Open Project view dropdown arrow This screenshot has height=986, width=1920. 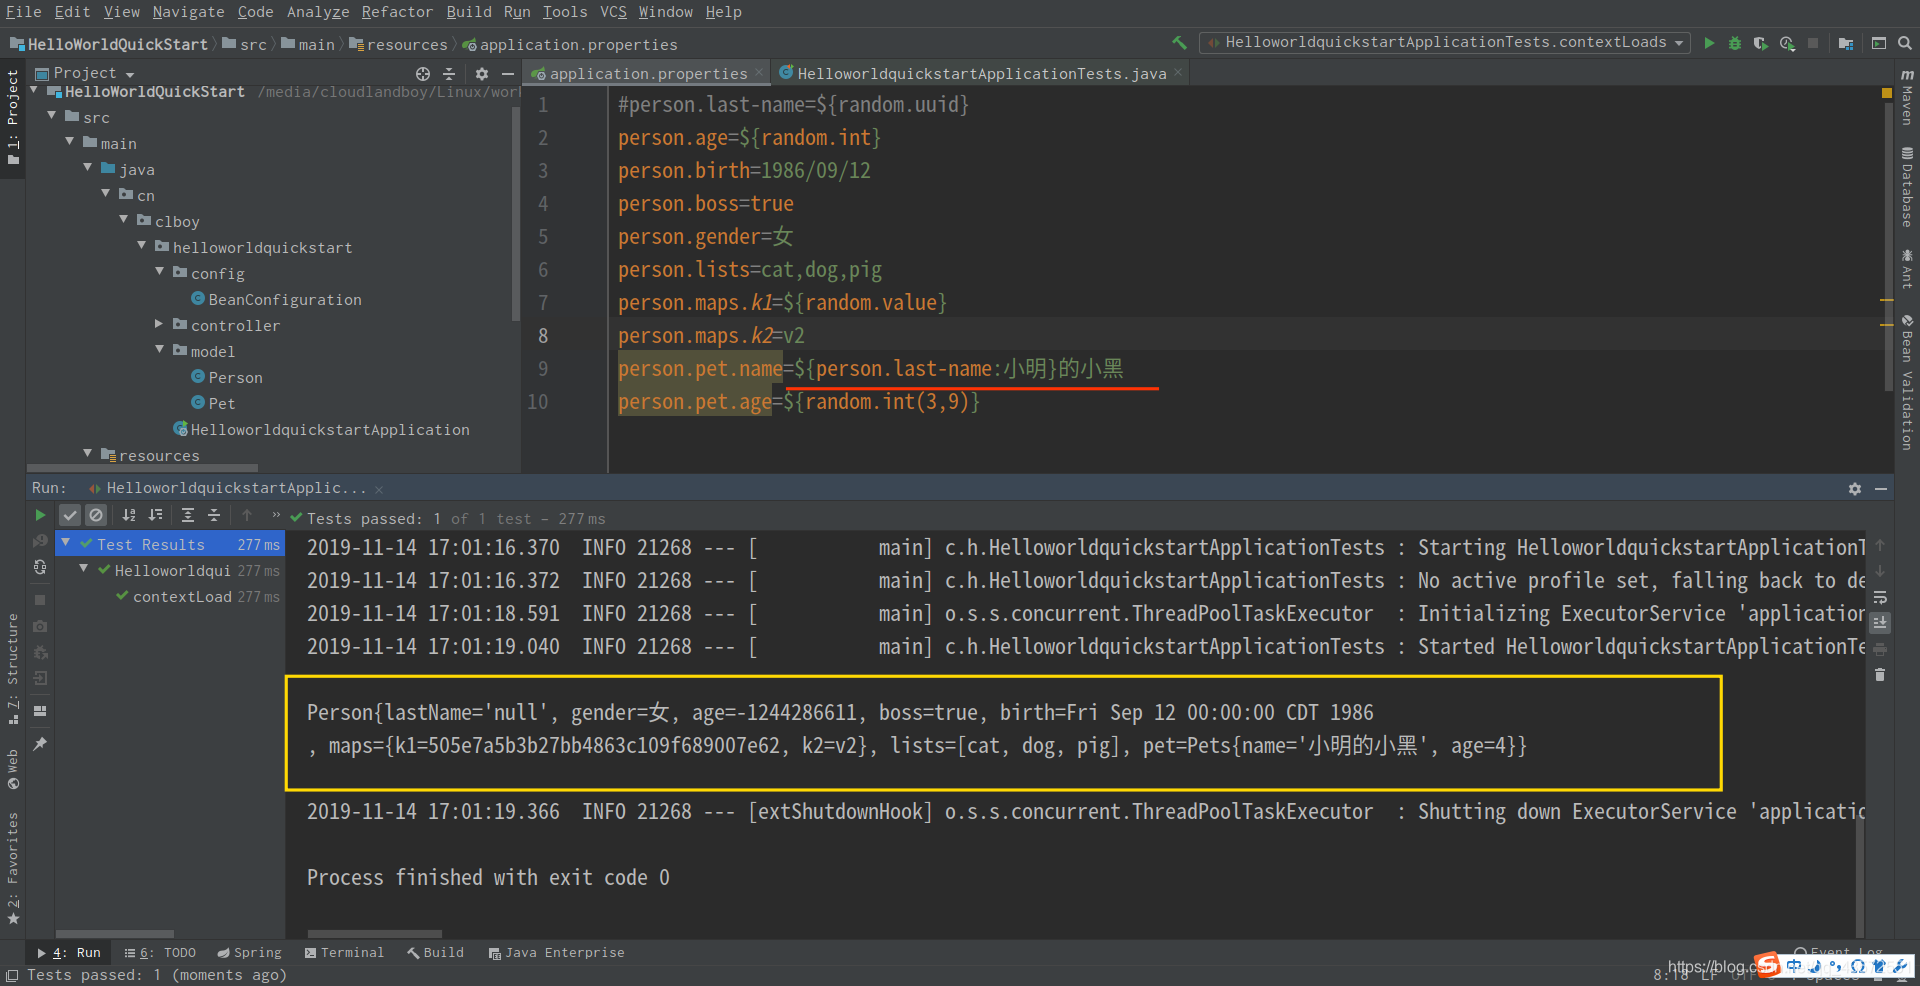pyautogui.click(x=130, y=75)
